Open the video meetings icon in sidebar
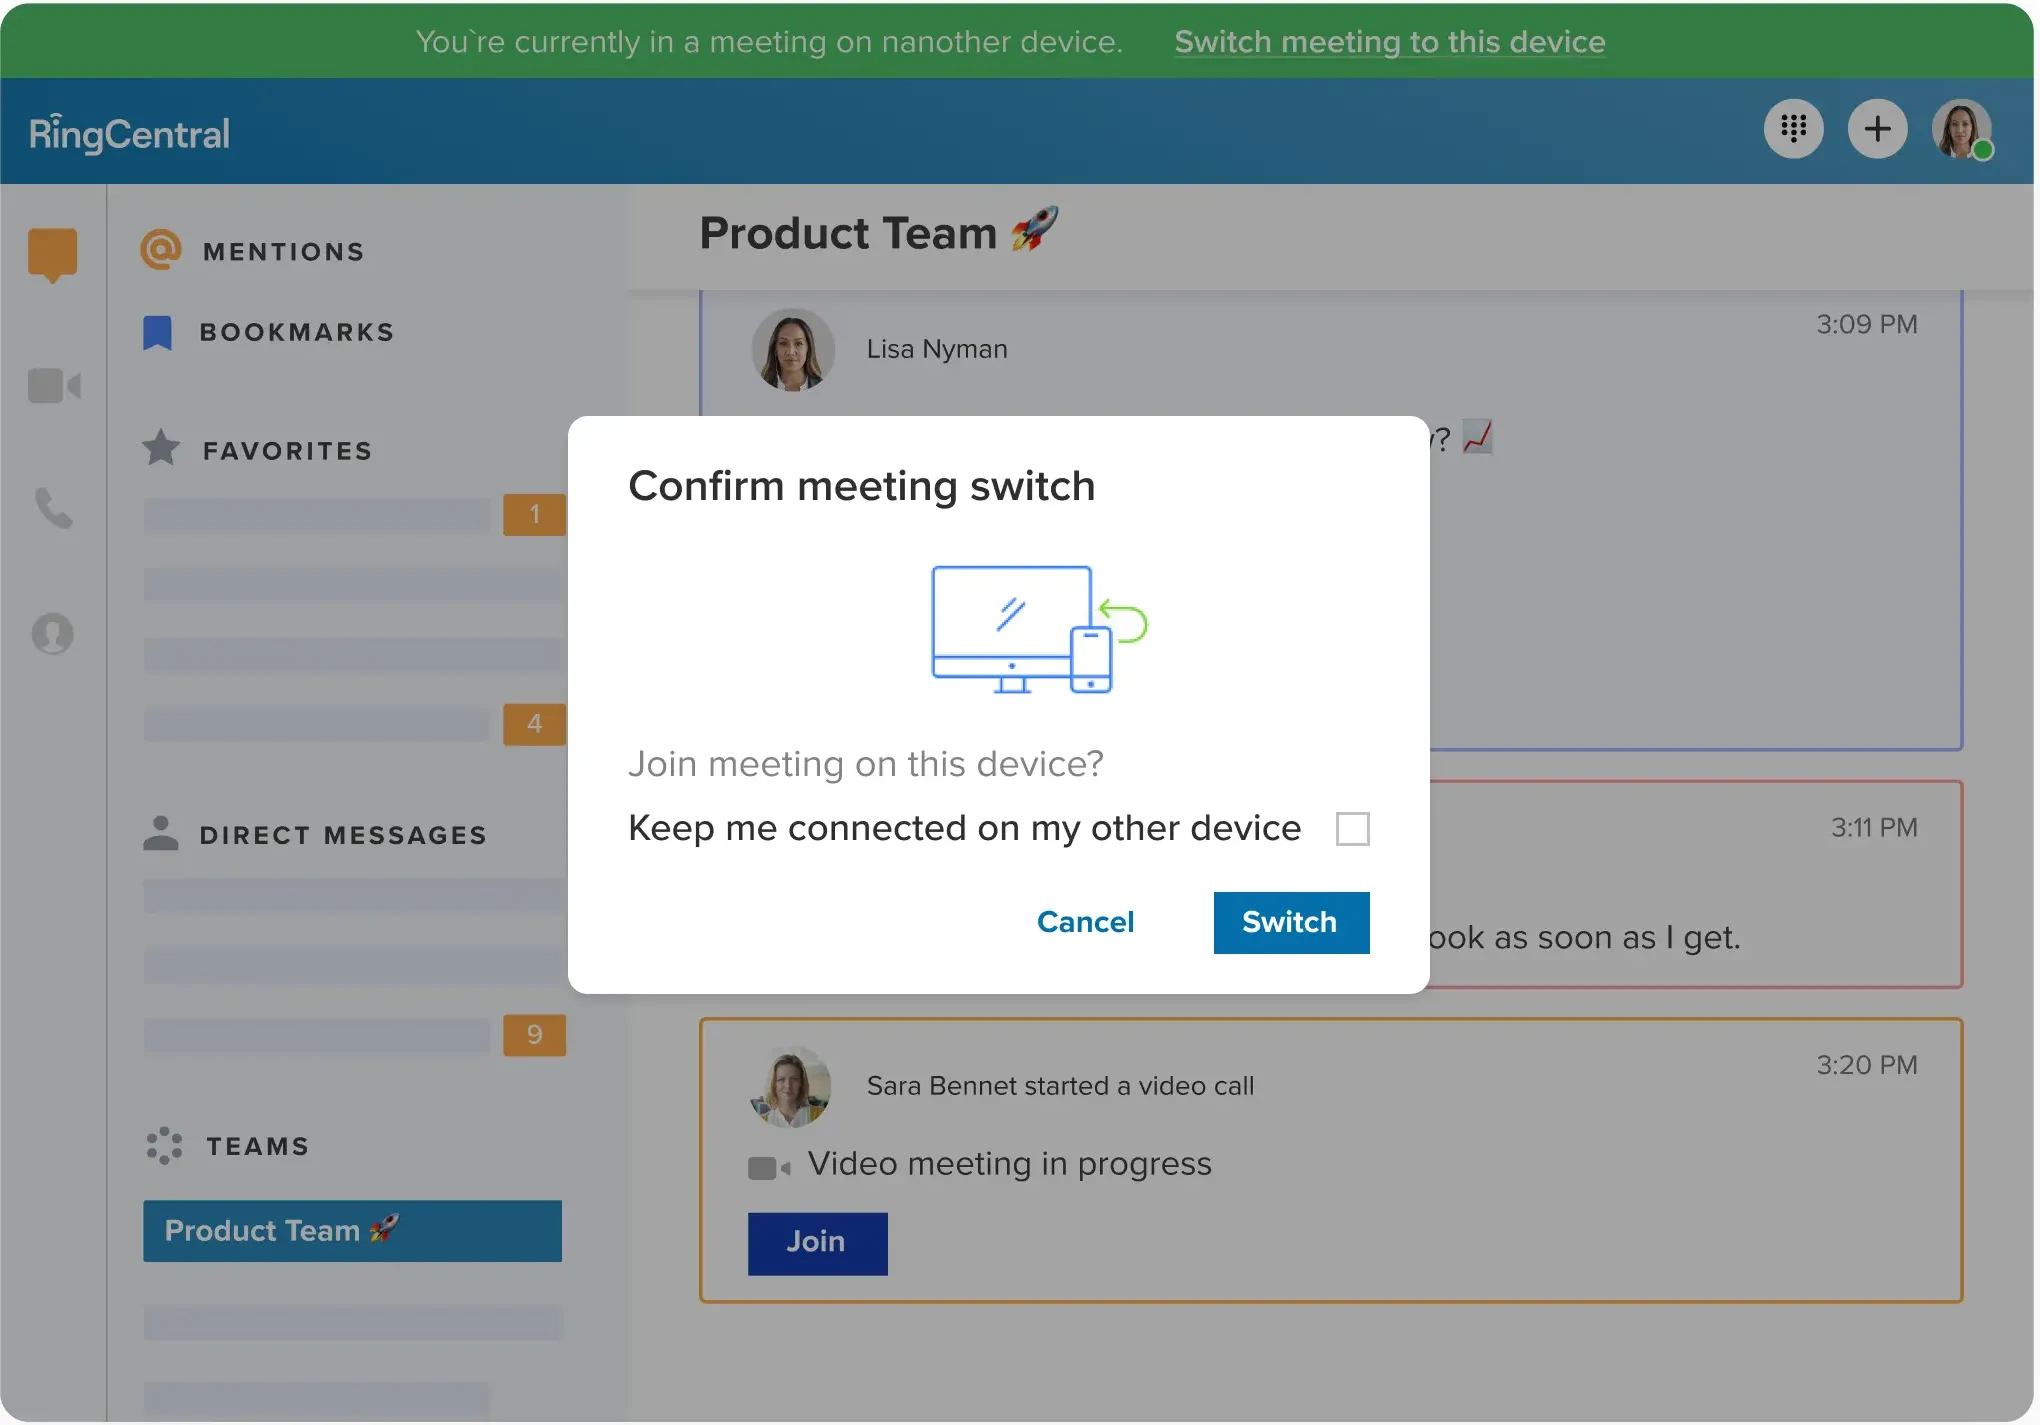Screen dimensions: 2040x1425 coord(54,387)
